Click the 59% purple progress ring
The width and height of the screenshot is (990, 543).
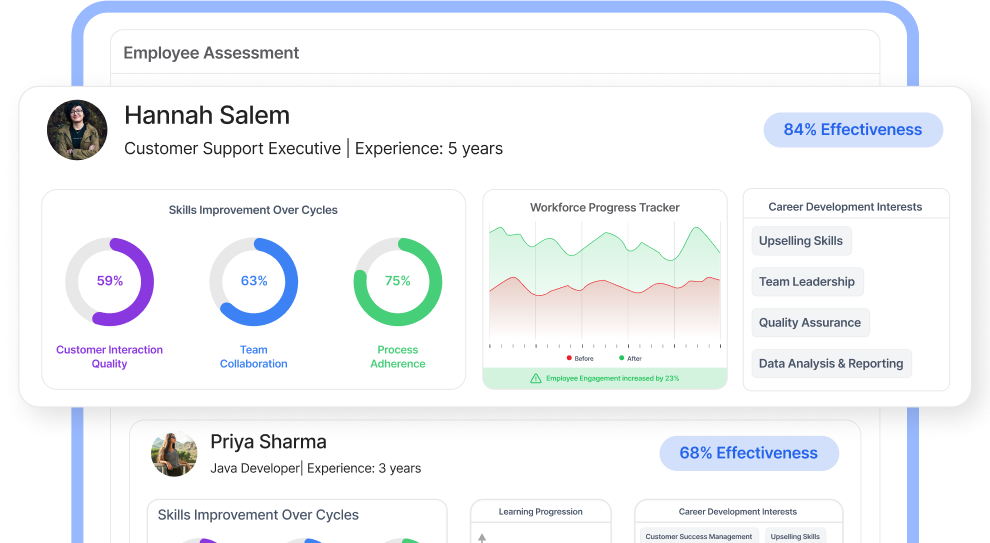click(x=109, y=282)
